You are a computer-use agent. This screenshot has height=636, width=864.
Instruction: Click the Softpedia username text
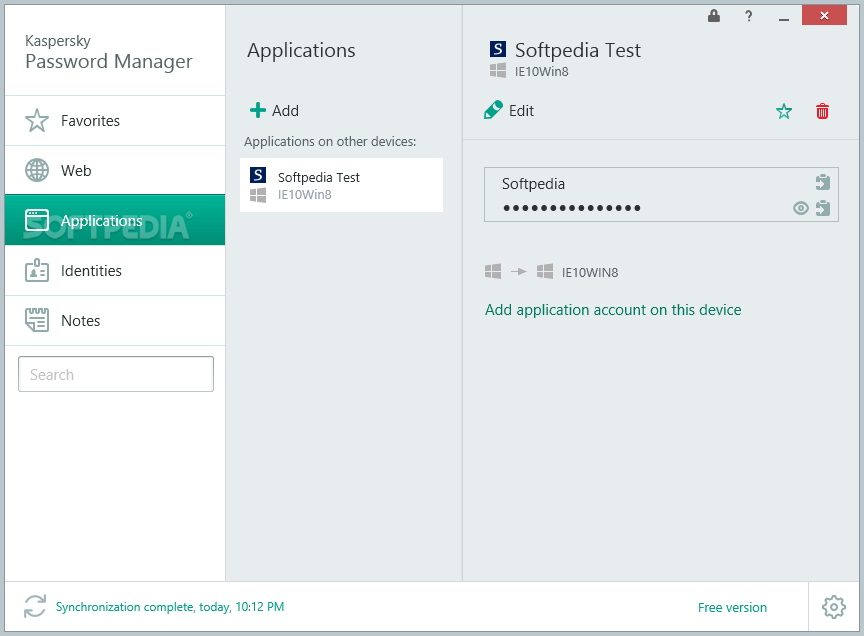[x=533, y=184]
